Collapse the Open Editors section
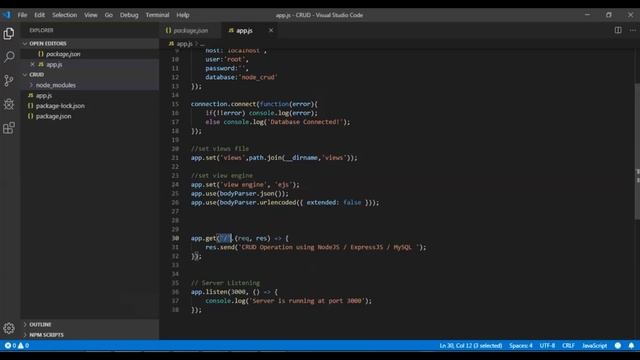The height and width of the screenshot is (360, 640). [x=25, y=43]
